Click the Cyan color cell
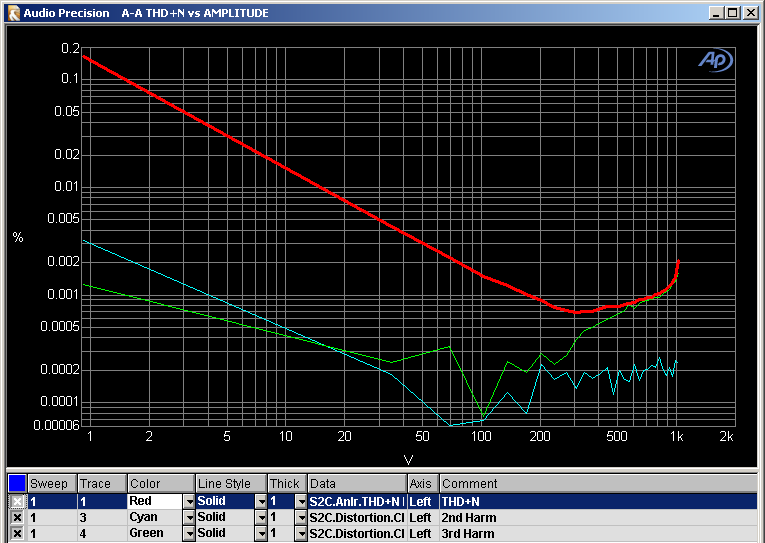765x543 pixels. pyautogui.click(x=155, y=518)
